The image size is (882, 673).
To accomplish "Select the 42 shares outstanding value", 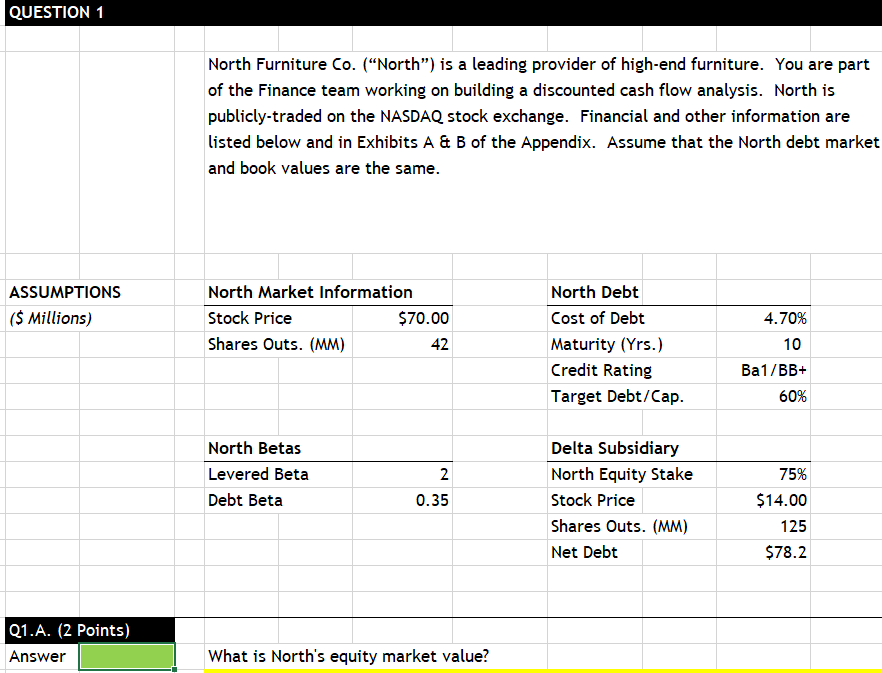I will tap(440, 344).
